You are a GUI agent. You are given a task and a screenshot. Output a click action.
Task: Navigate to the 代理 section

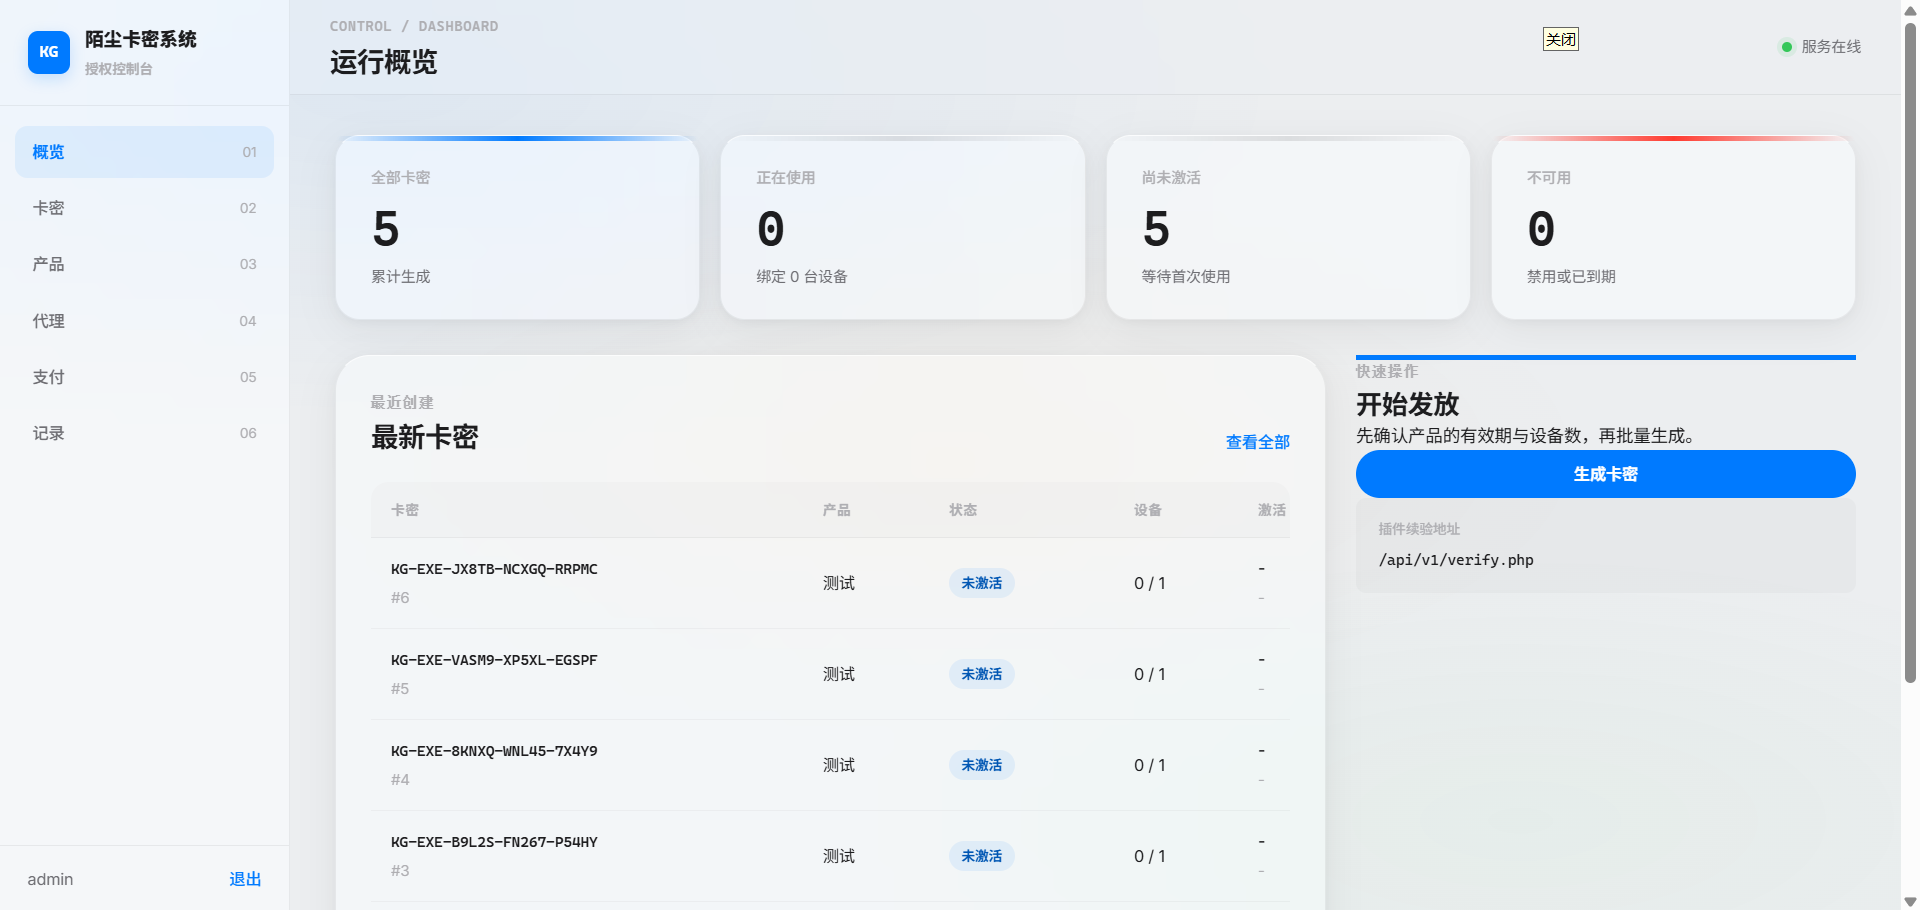(144, 321)
